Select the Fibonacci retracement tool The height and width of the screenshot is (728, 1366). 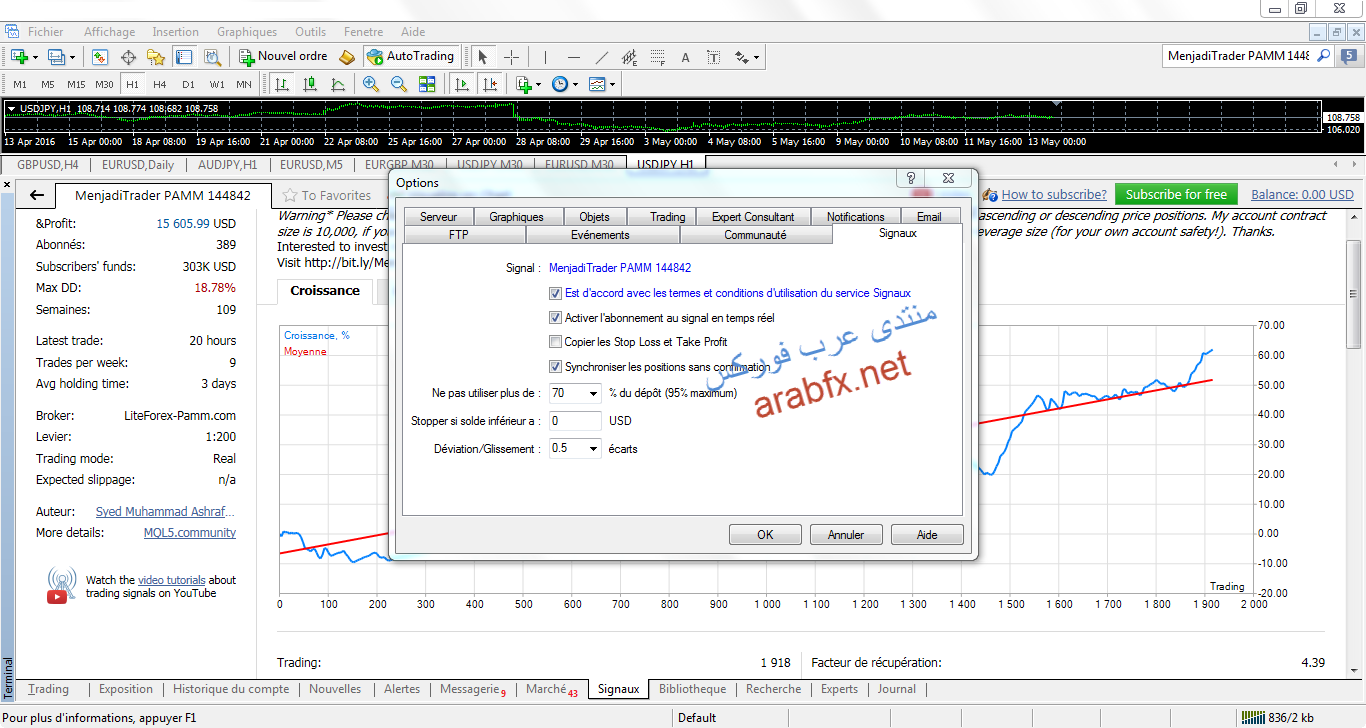coord(657,57)
